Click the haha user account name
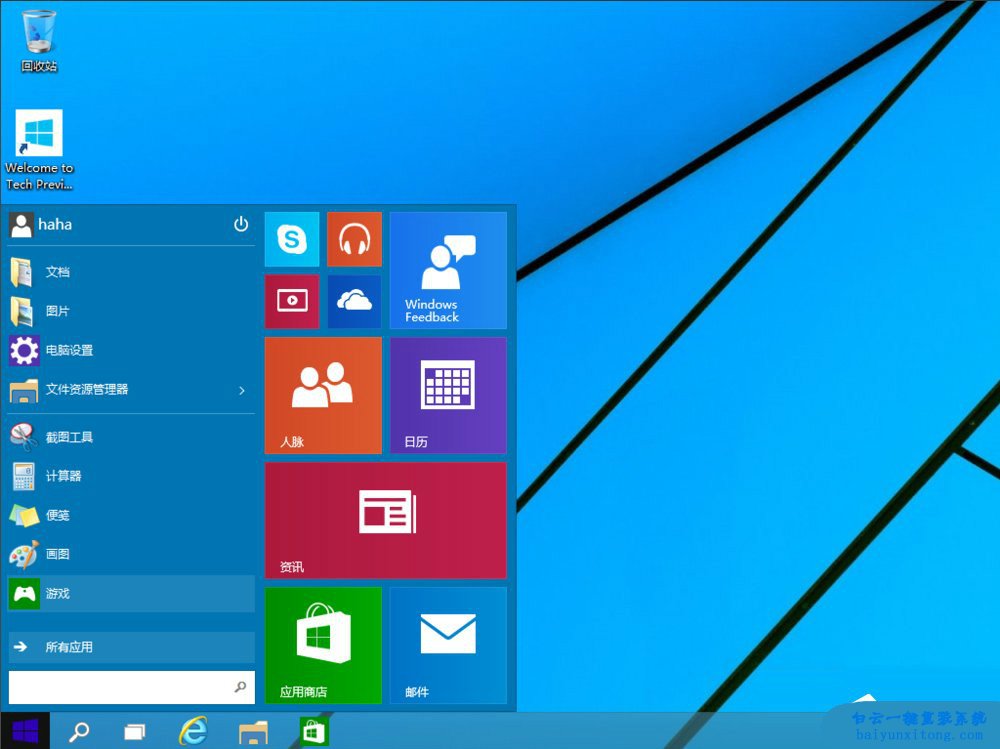The width and height of the screenshot is (1000, 749). click(x=54, y=225)
